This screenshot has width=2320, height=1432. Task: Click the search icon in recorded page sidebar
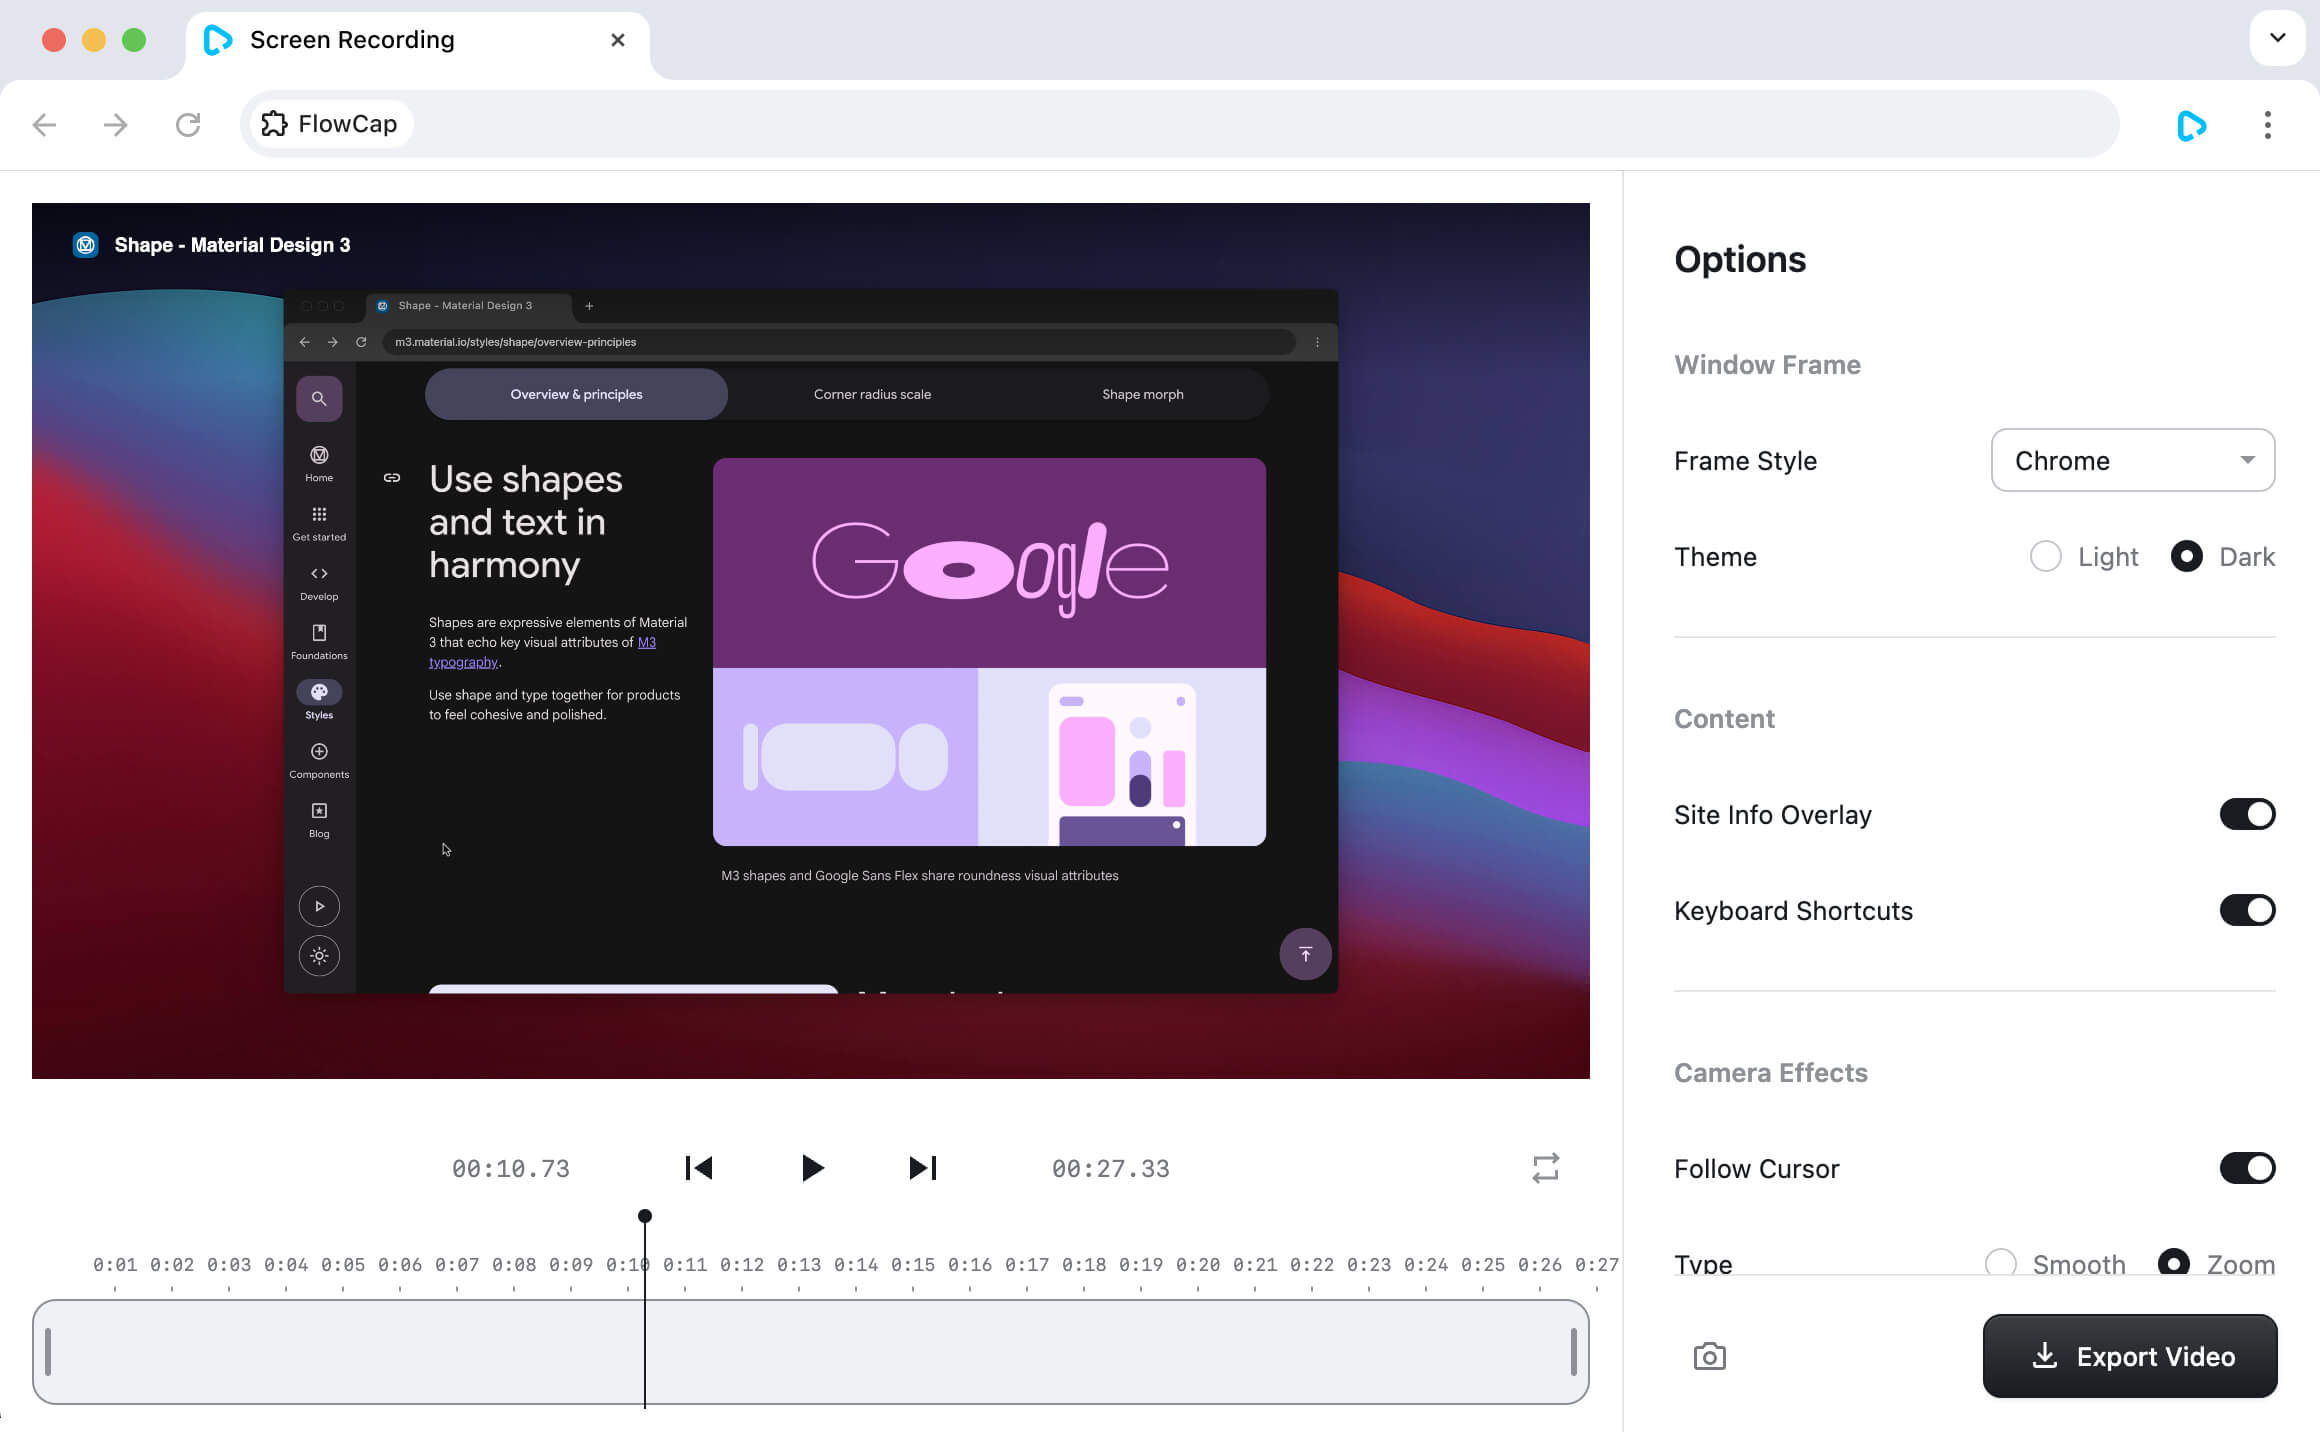[319, 398]
